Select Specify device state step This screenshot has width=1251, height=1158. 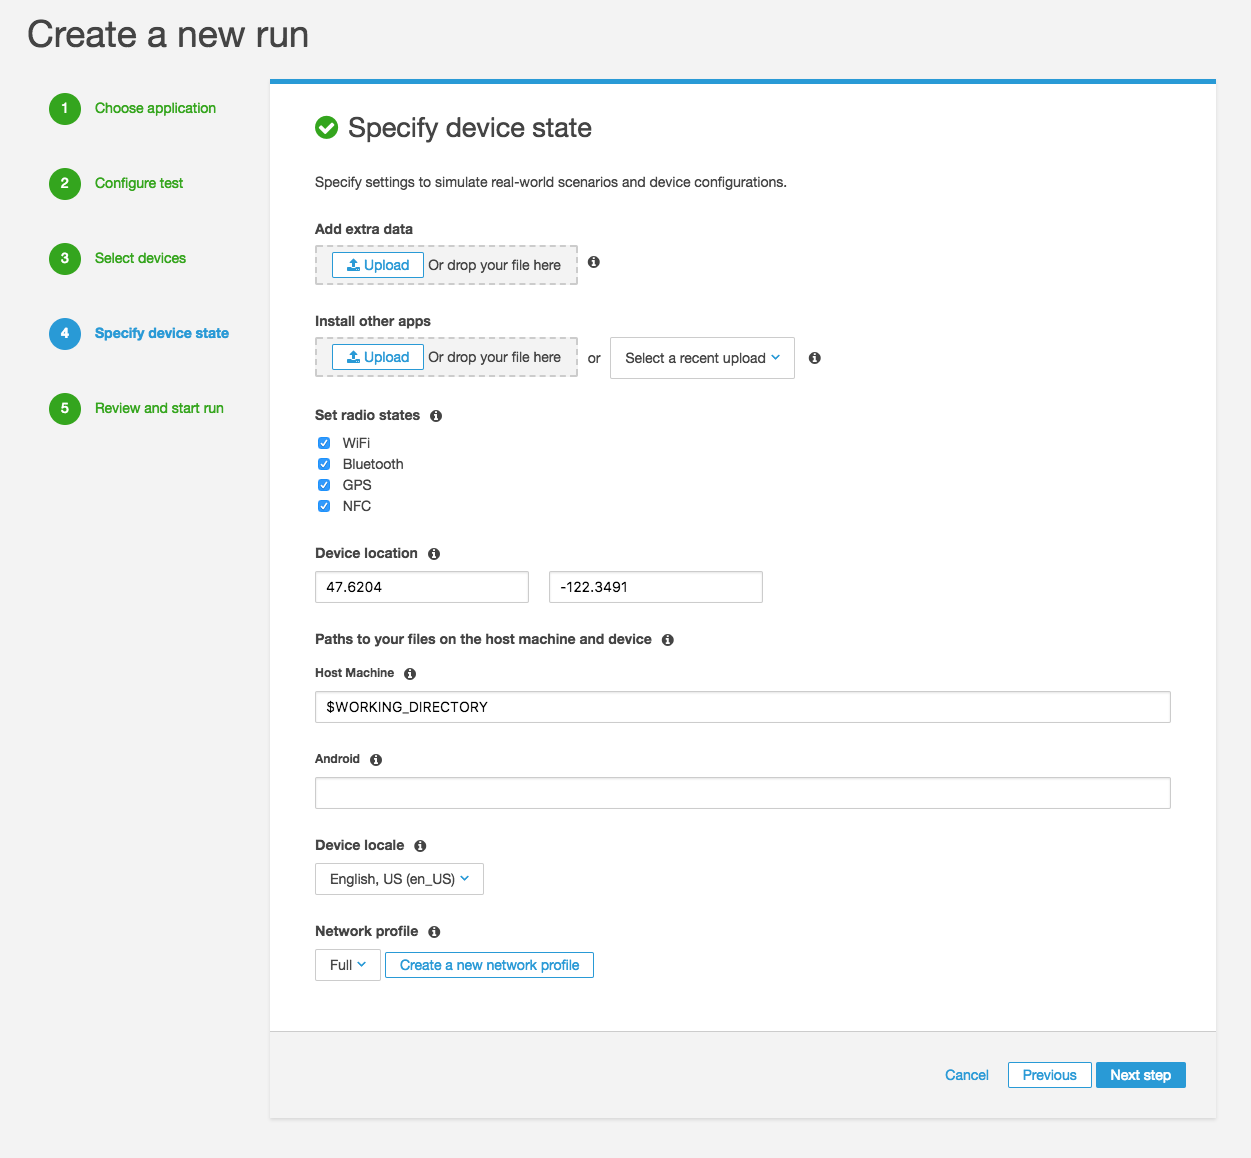pyautogui.click(x=162, y=333)
